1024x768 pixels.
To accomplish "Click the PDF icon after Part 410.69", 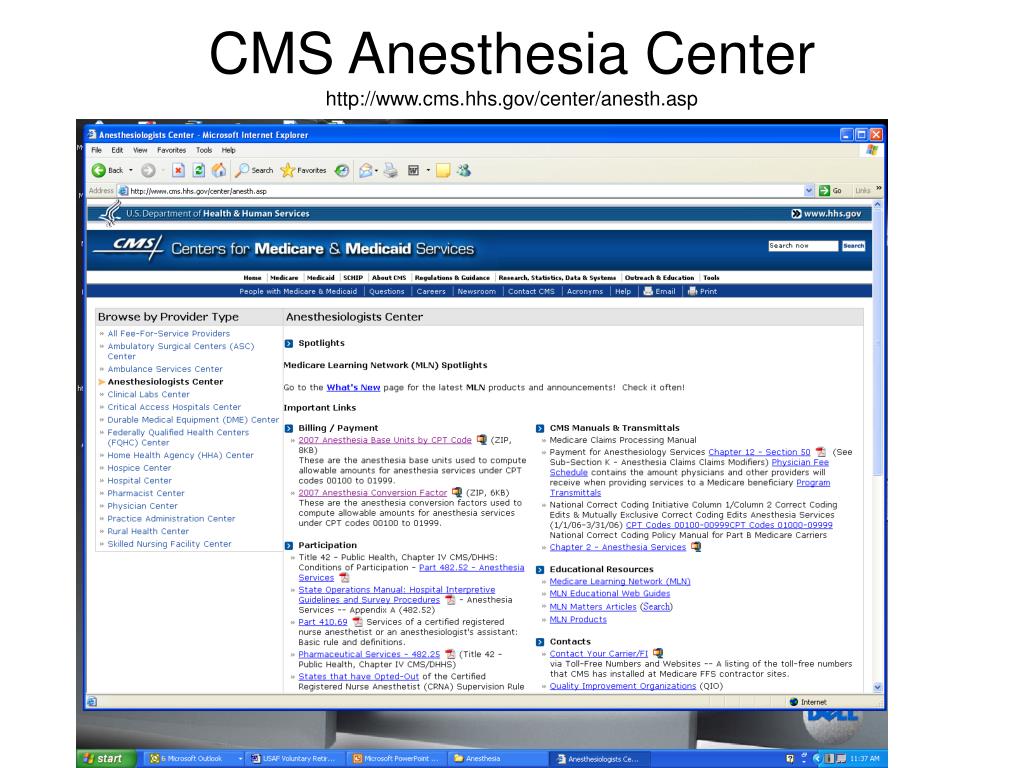I will click(357, 622).
